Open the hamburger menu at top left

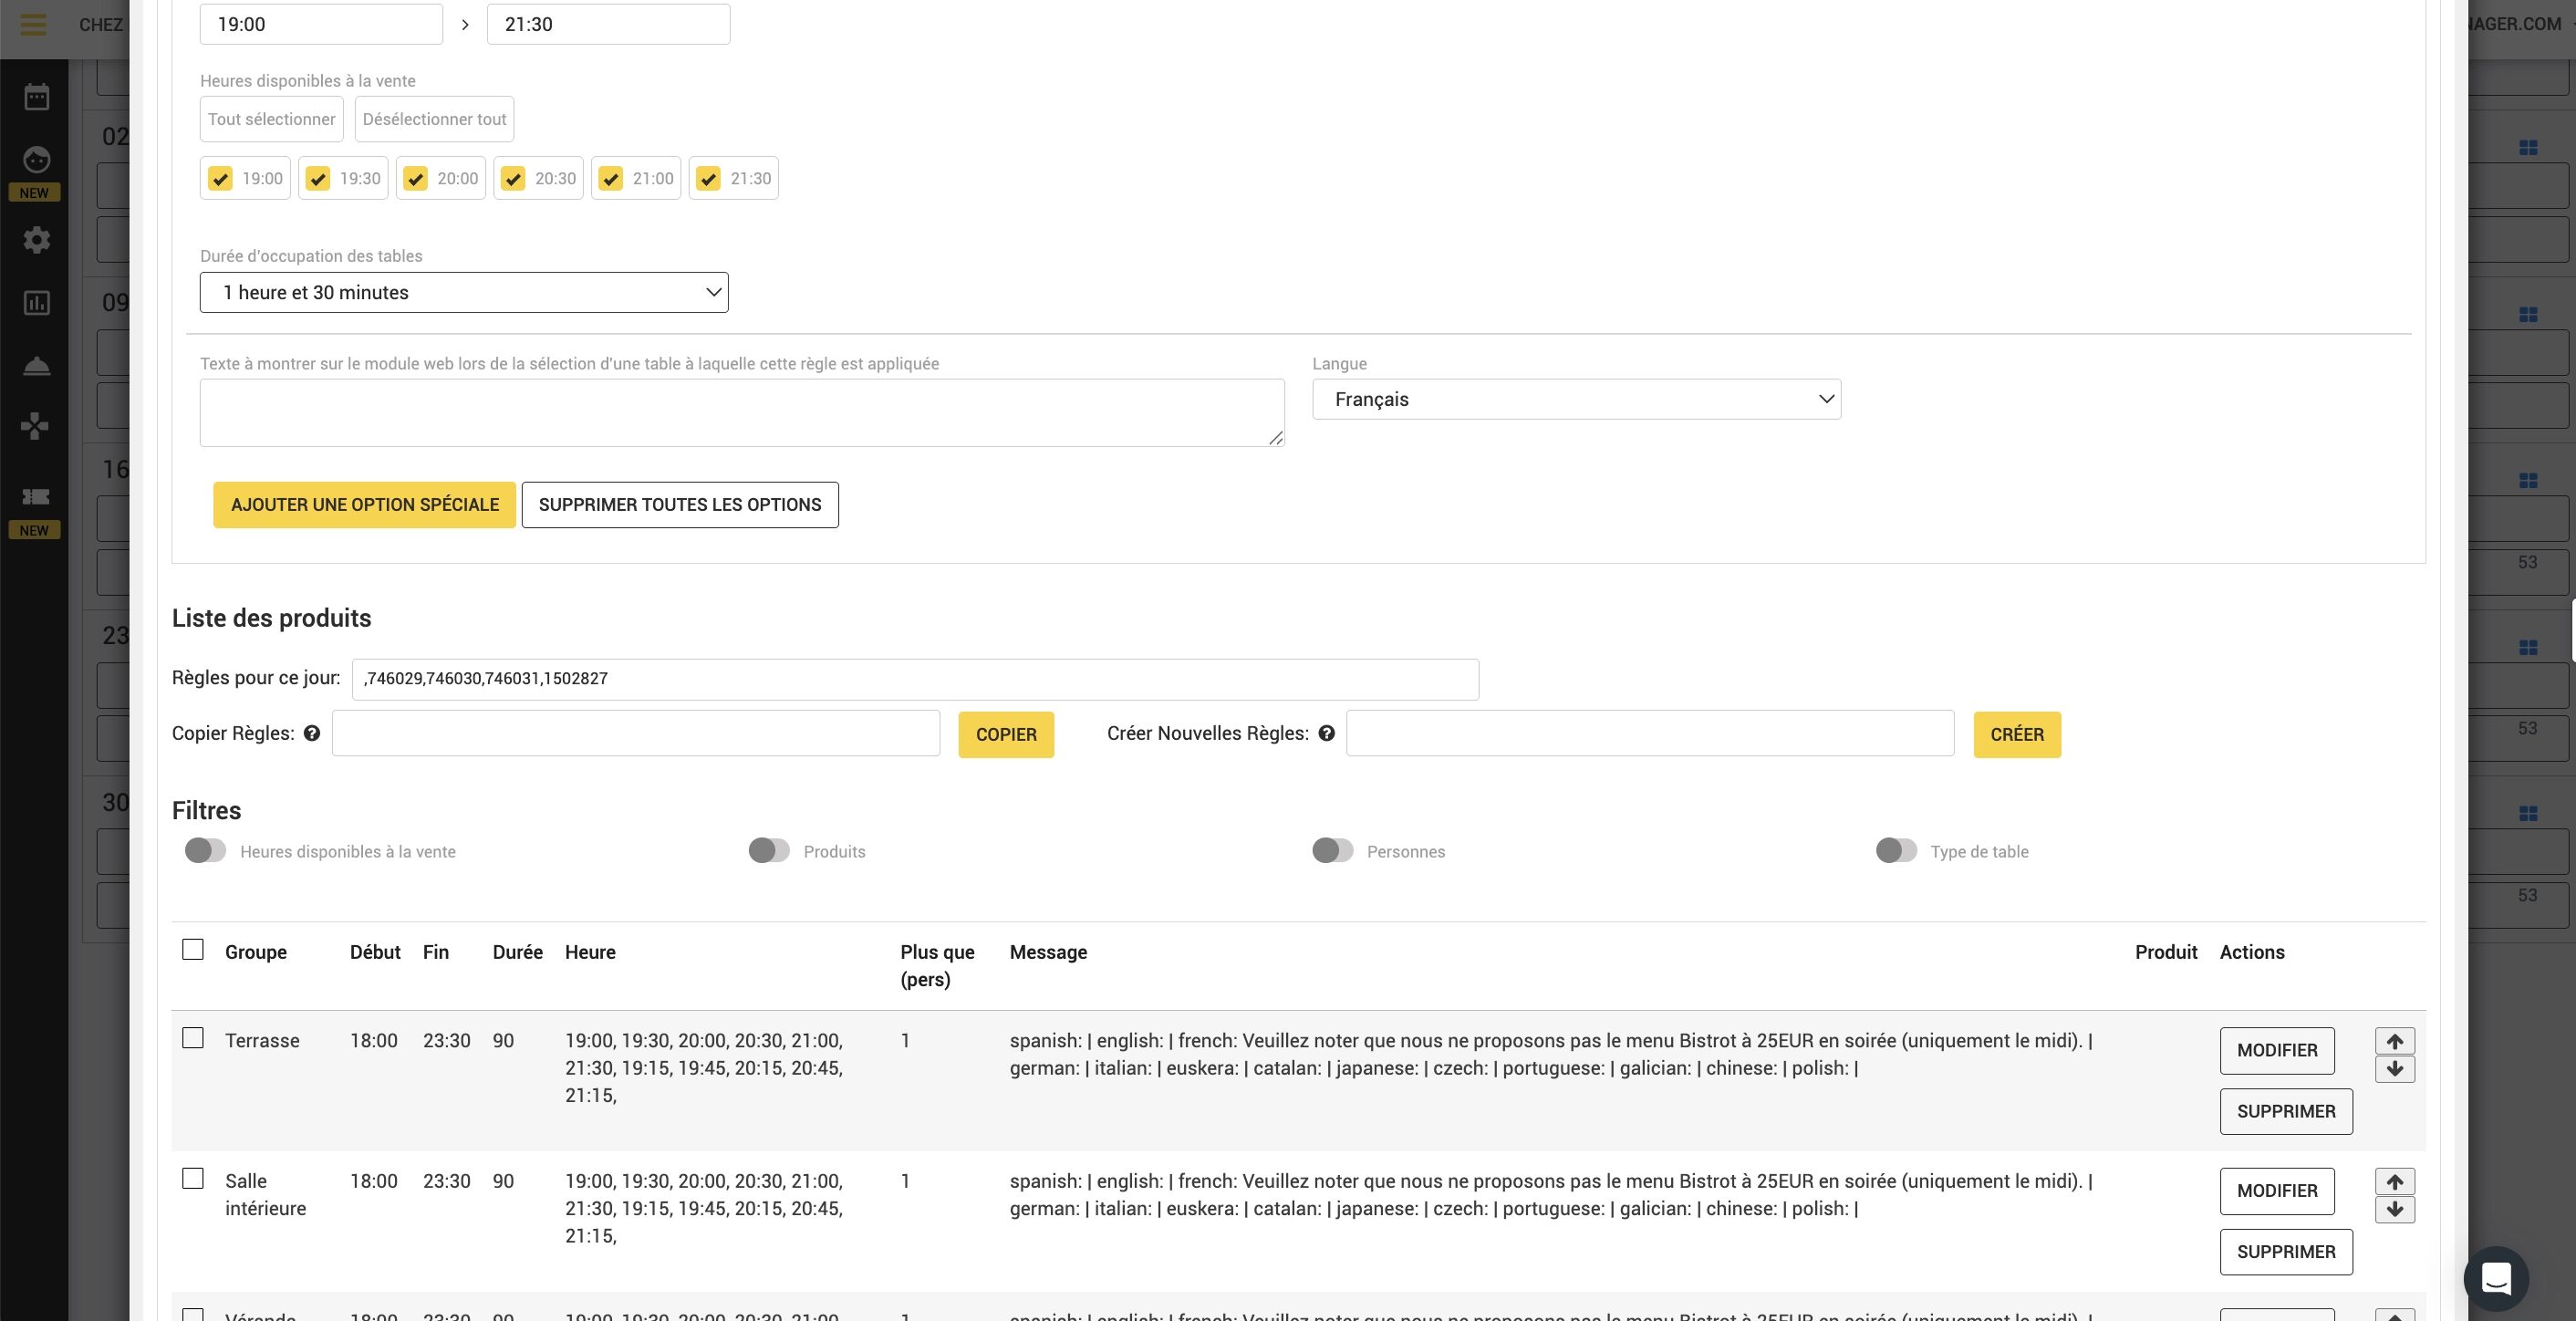coord(33,24)
